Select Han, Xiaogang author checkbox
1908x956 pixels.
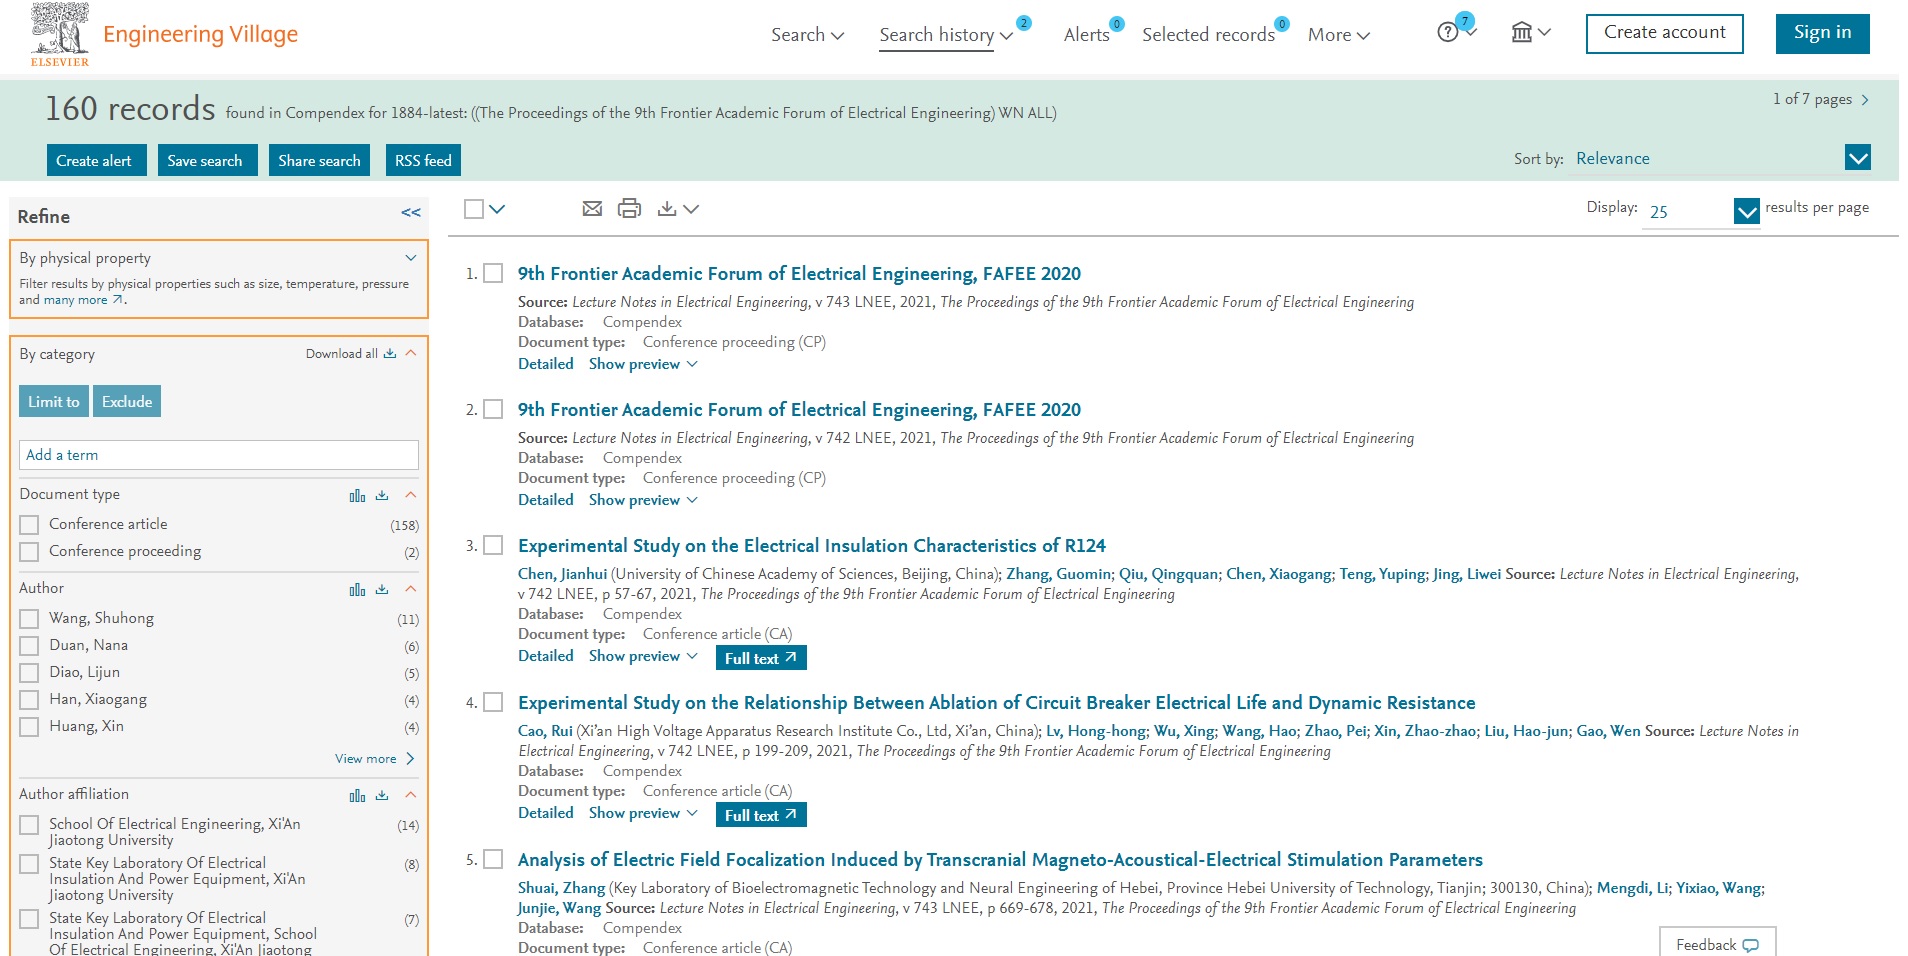point(29,700)
